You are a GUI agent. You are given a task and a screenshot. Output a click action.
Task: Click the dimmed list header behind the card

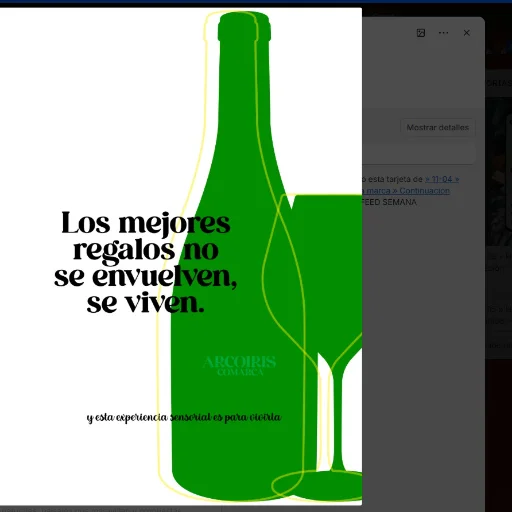[x=499, y=83]
